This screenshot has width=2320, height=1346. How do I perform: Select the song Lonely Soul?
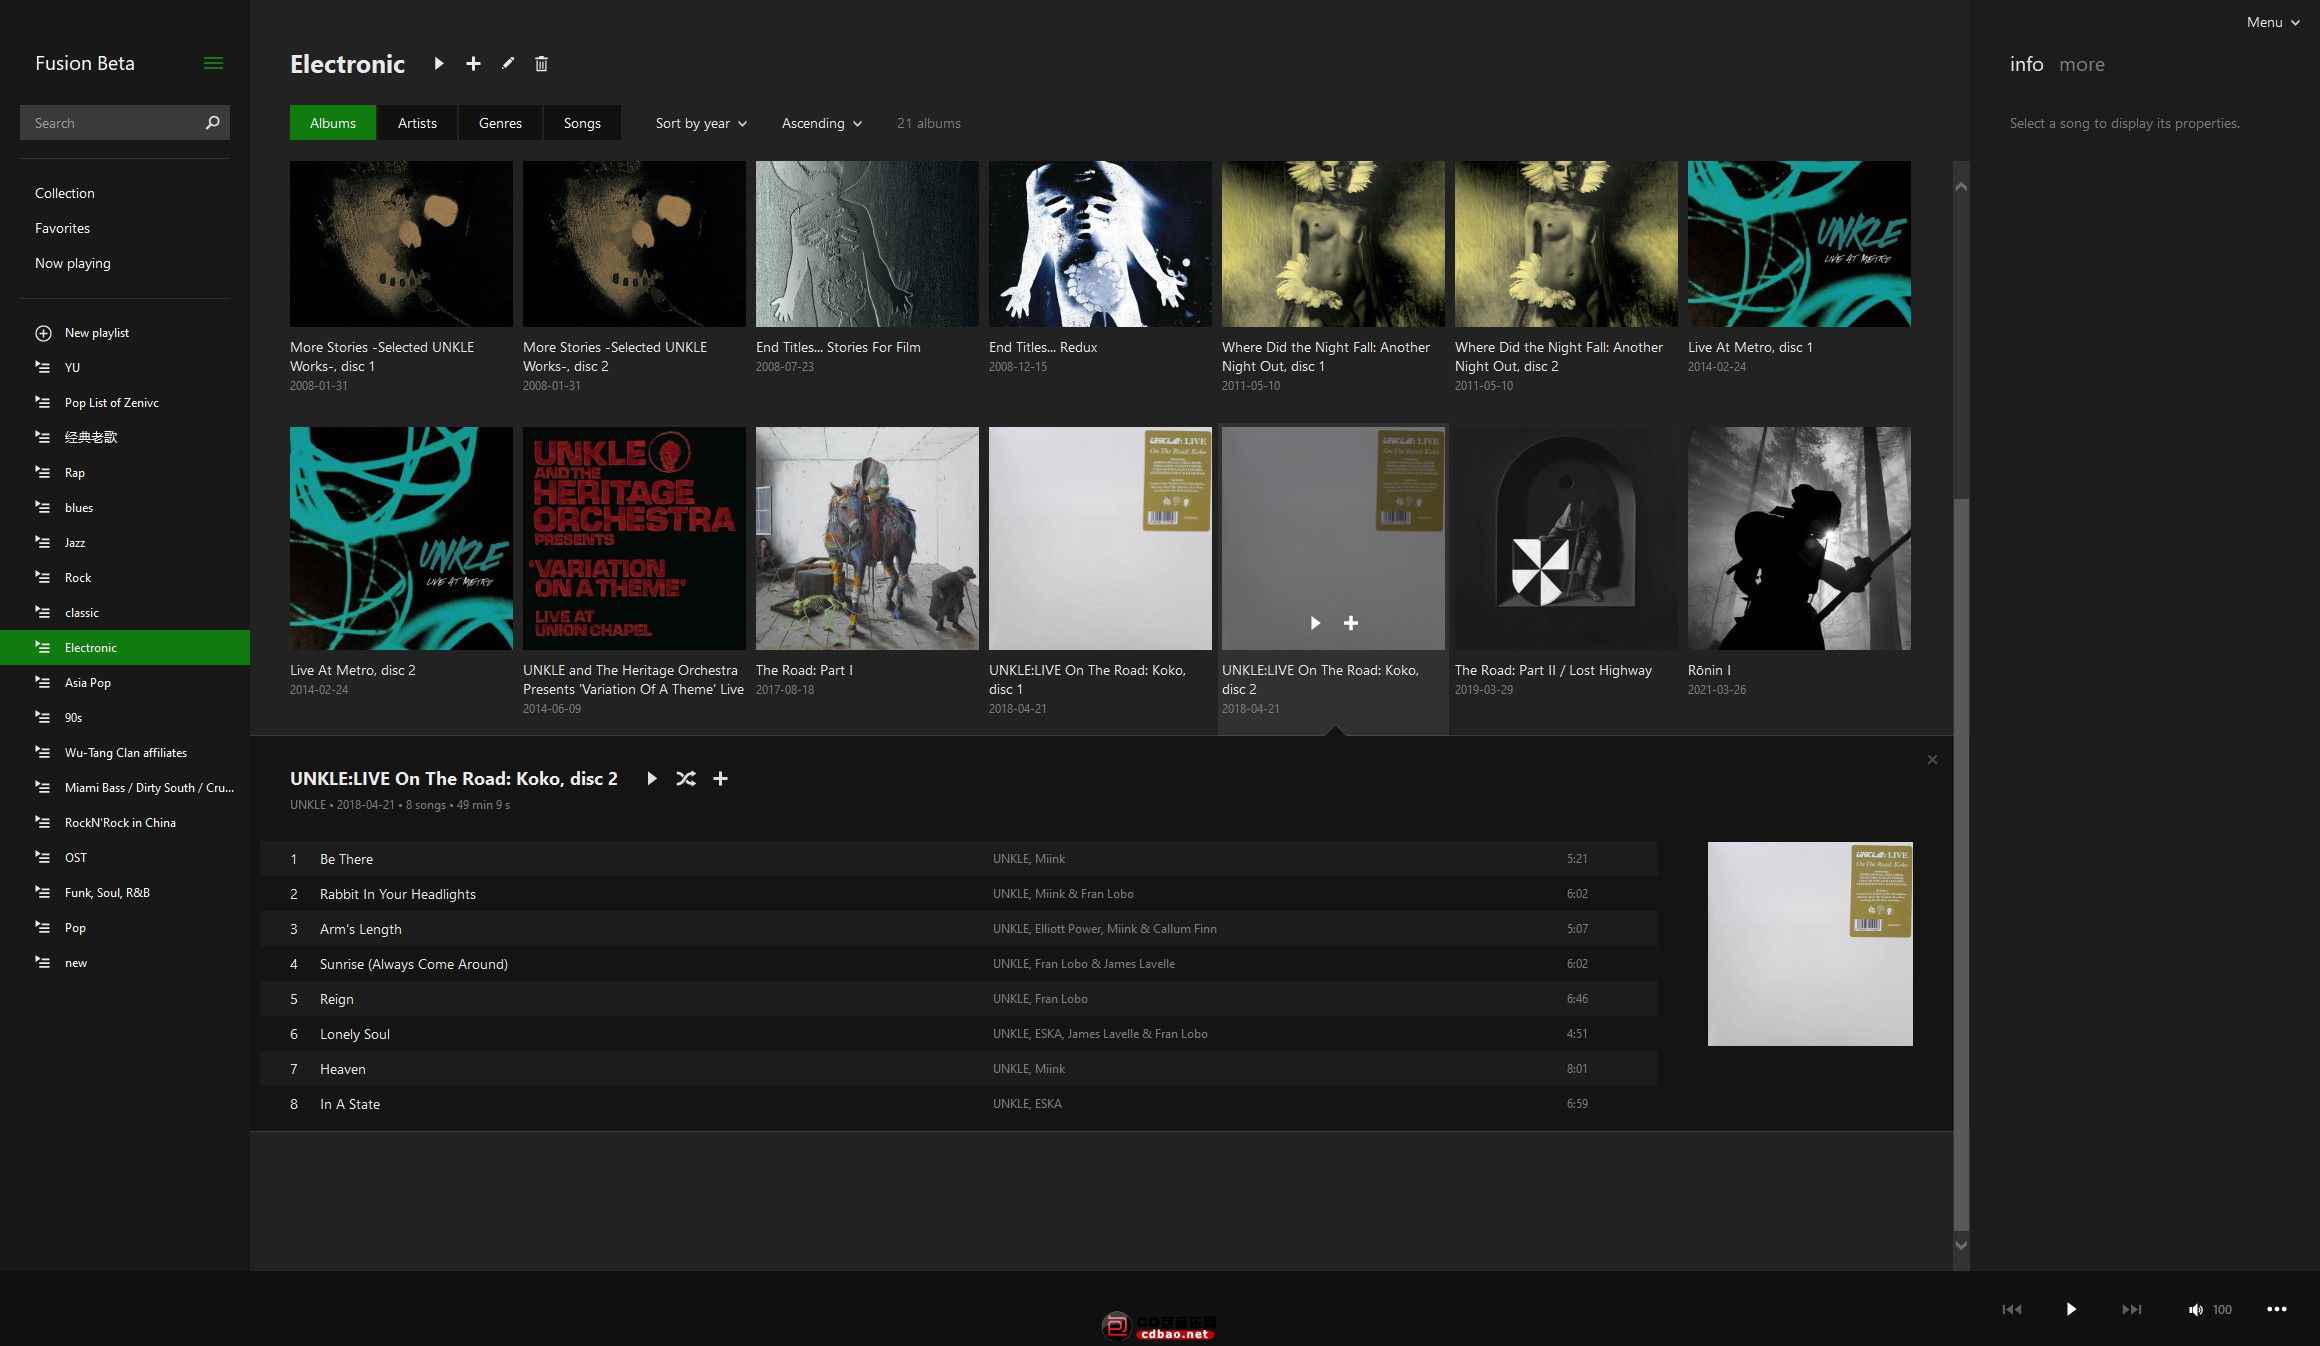[x=959, y=1034]
